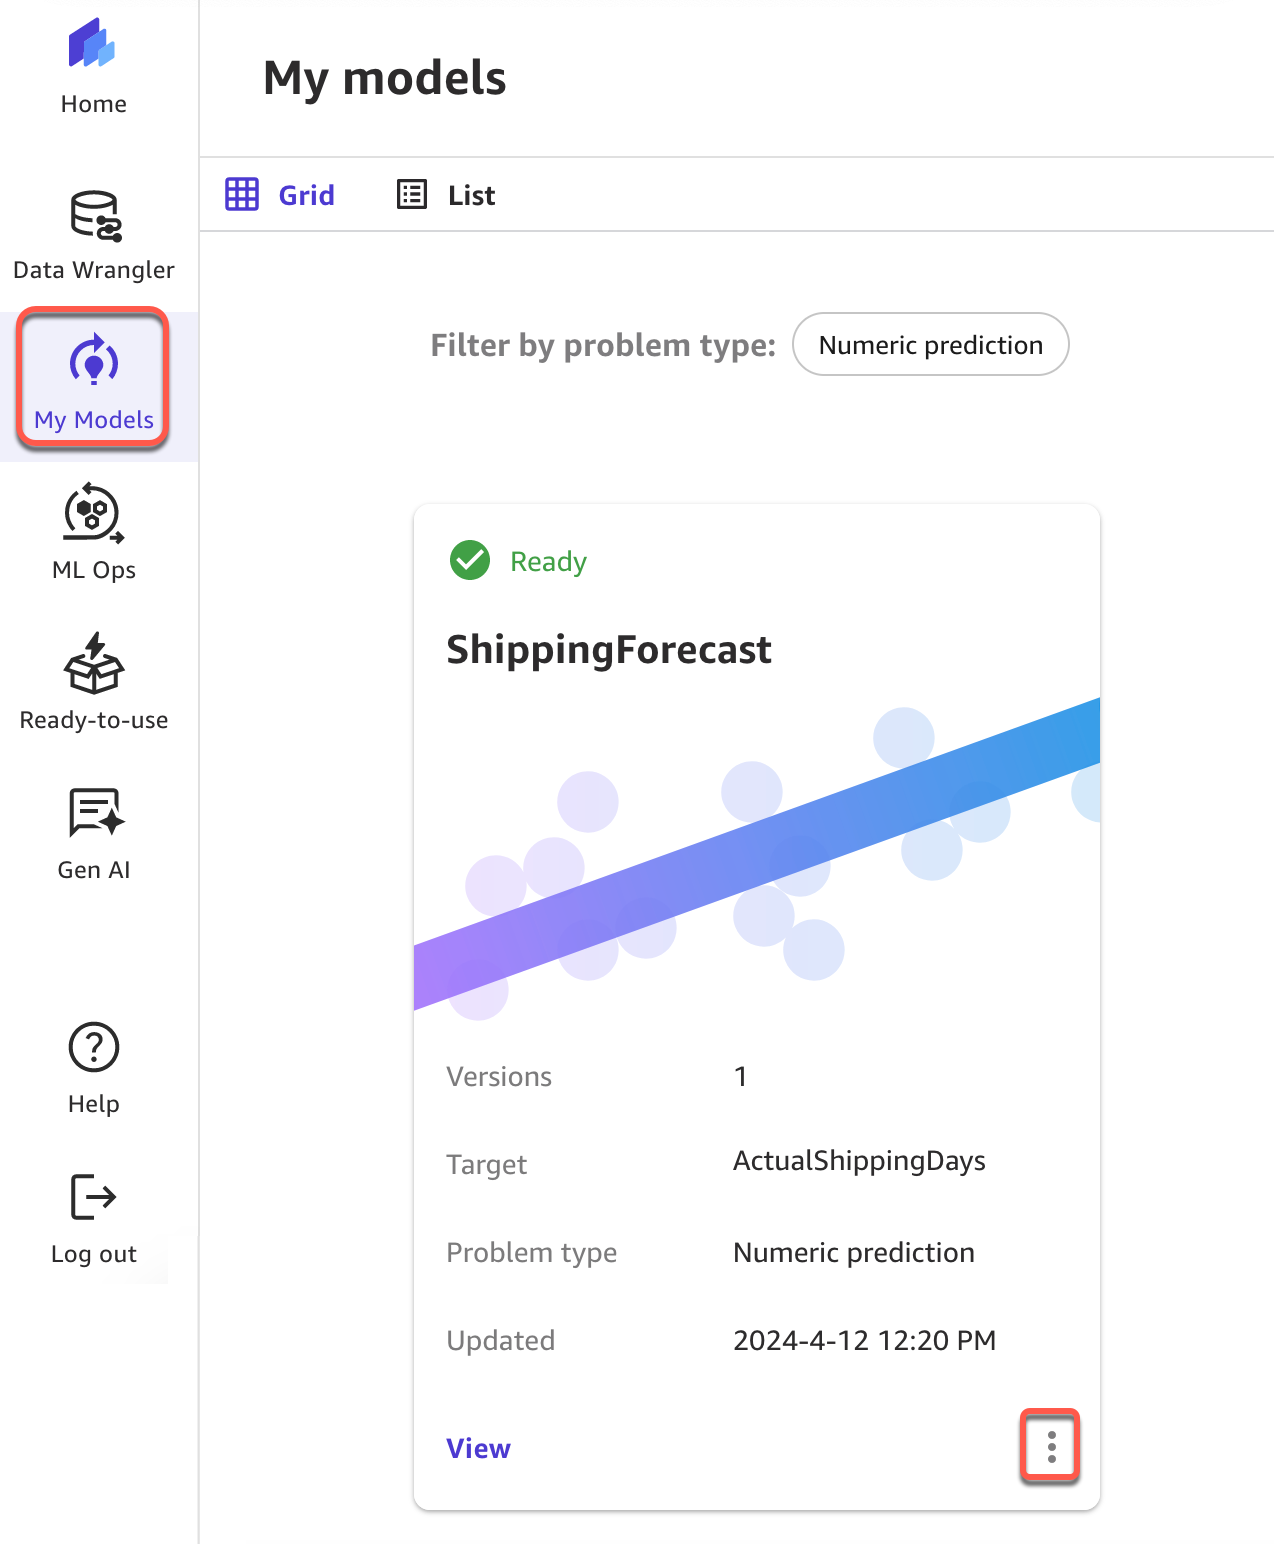Click the green Ready status checkmark
This screenshot has width=1274, height=1544.
tap(470, 561)
